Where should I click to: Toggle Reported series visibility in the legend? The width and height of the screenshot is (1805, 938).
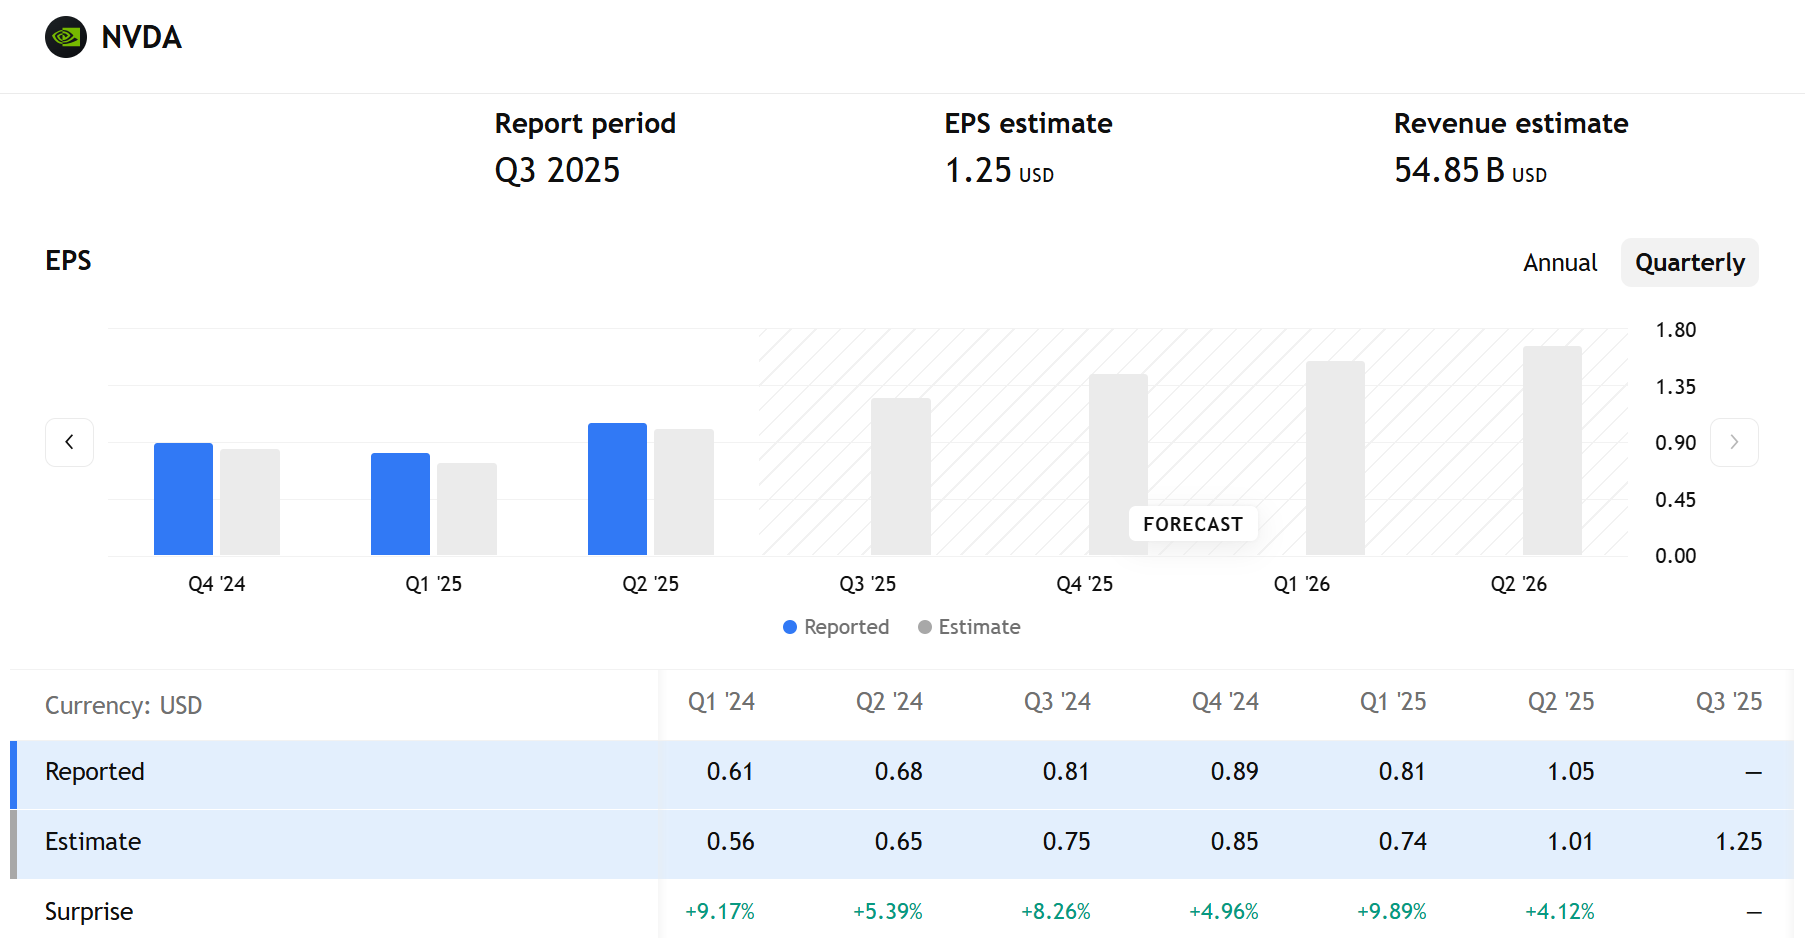tap(836, 627)
